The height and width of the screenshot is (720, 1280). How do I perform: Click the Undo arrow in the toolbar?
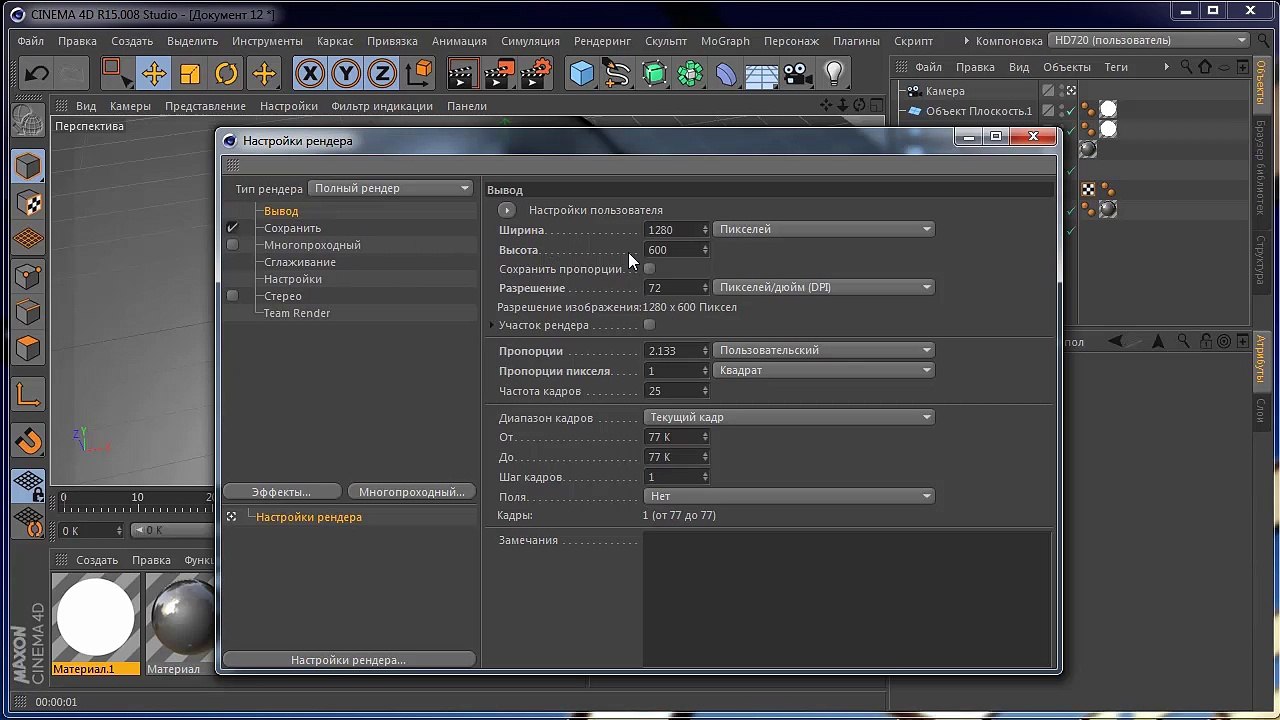[37, 74]
